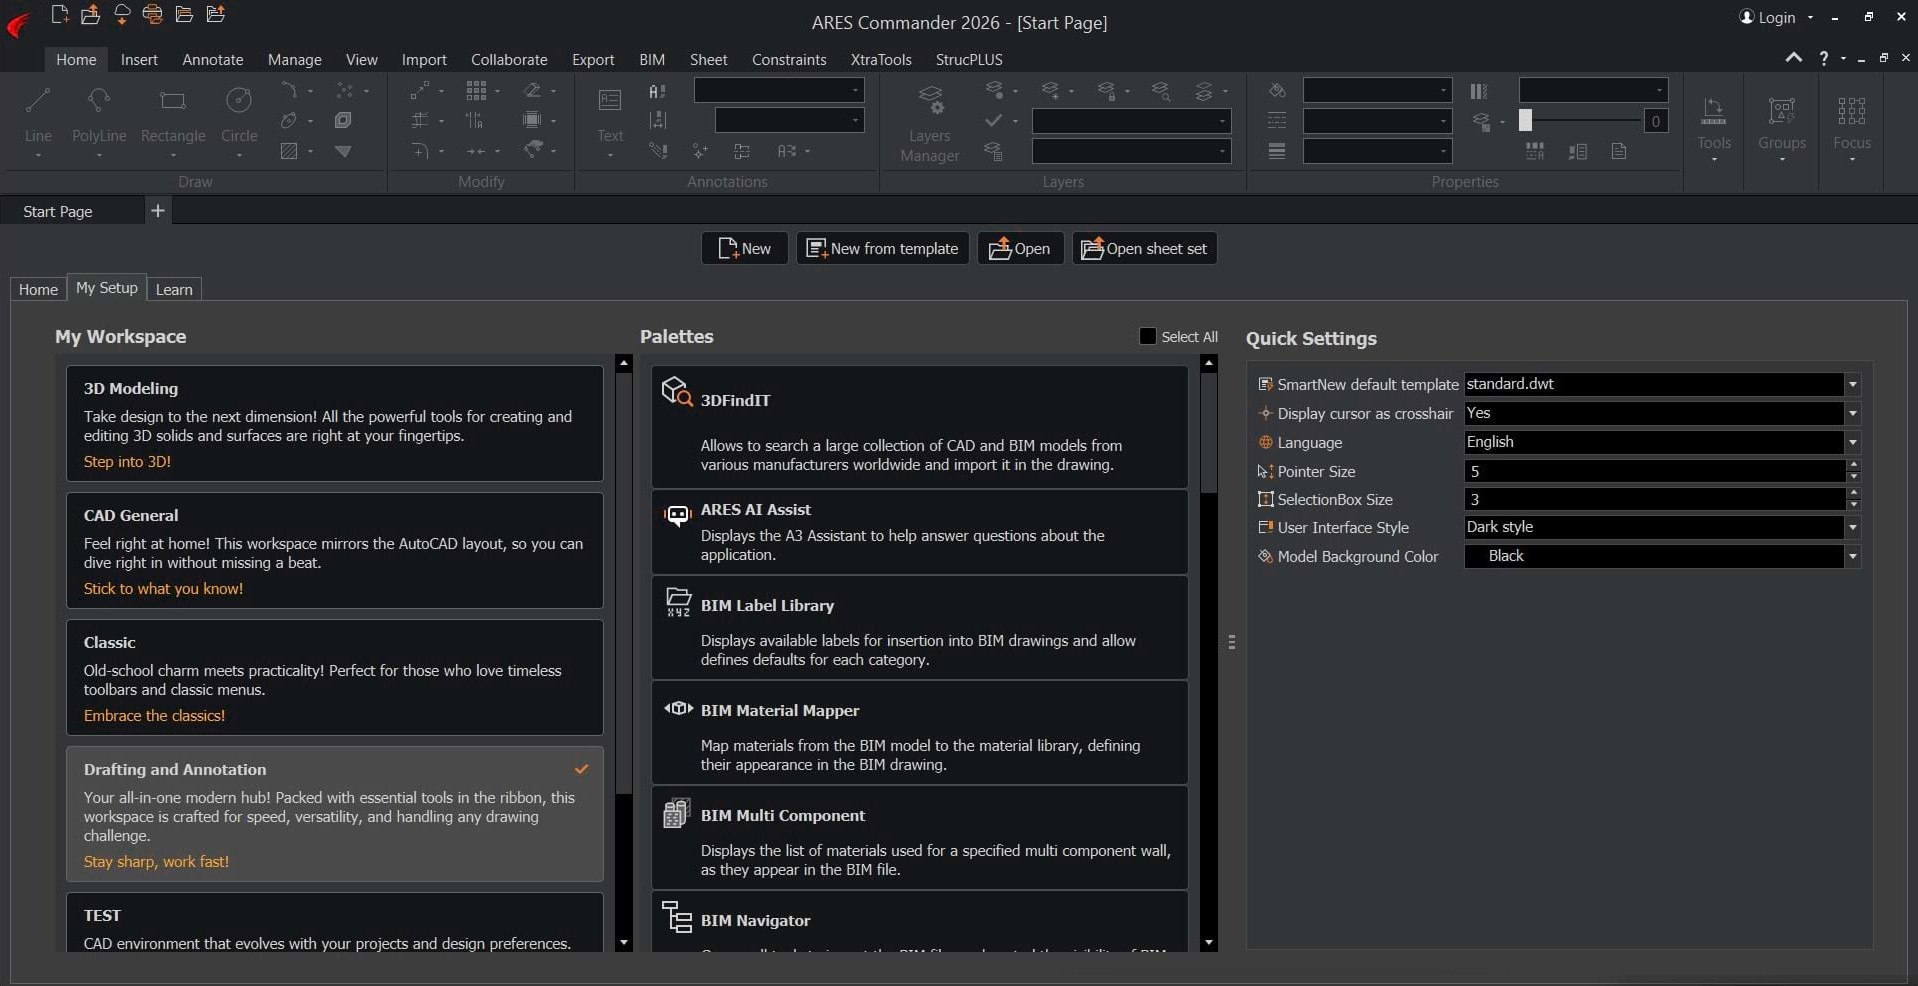This screenshot has width=1918, height=986.
Task: Click the Hatch tool icon
Action: [x=289, y=151]
